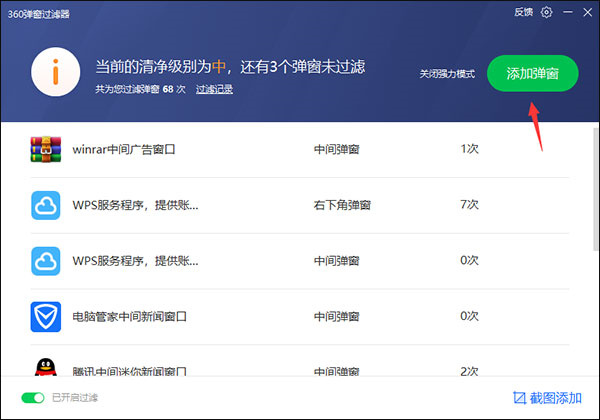Click 中间弹窗 label in 电脑管家 row

pyautogui.click(x=336, y=317)
